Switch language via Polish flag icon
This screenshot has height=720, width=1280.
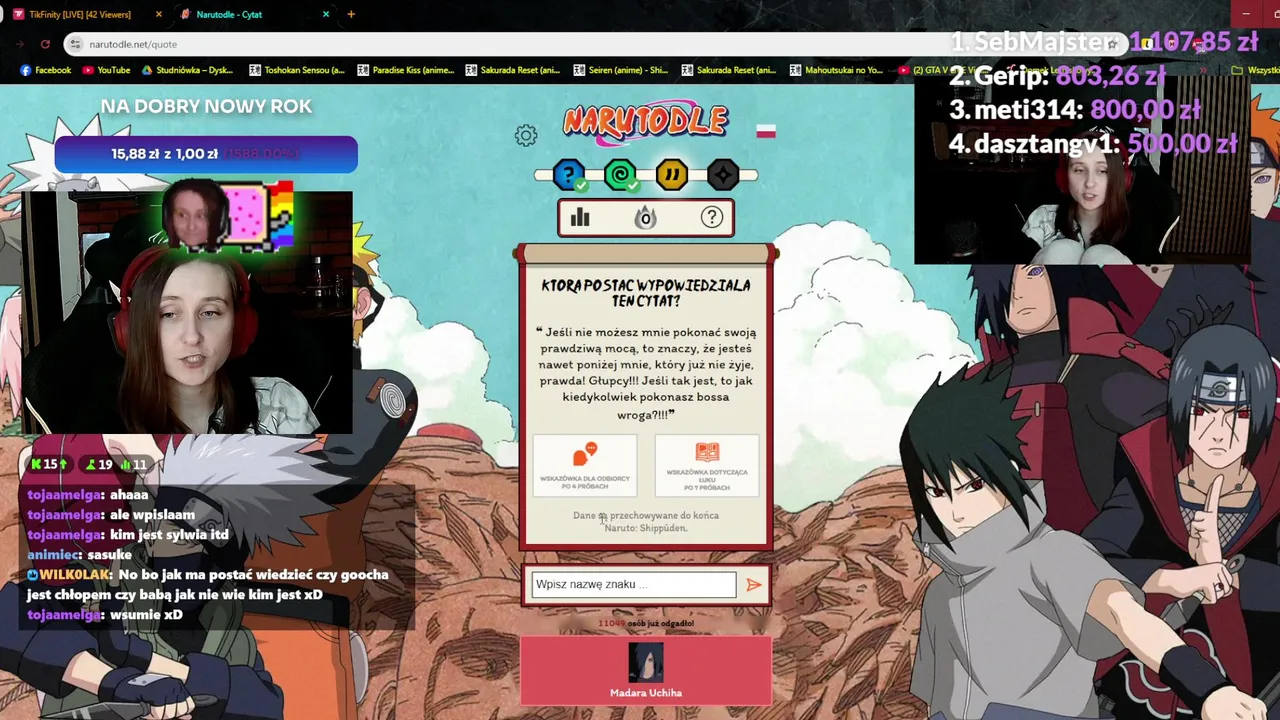click(766, 131)
